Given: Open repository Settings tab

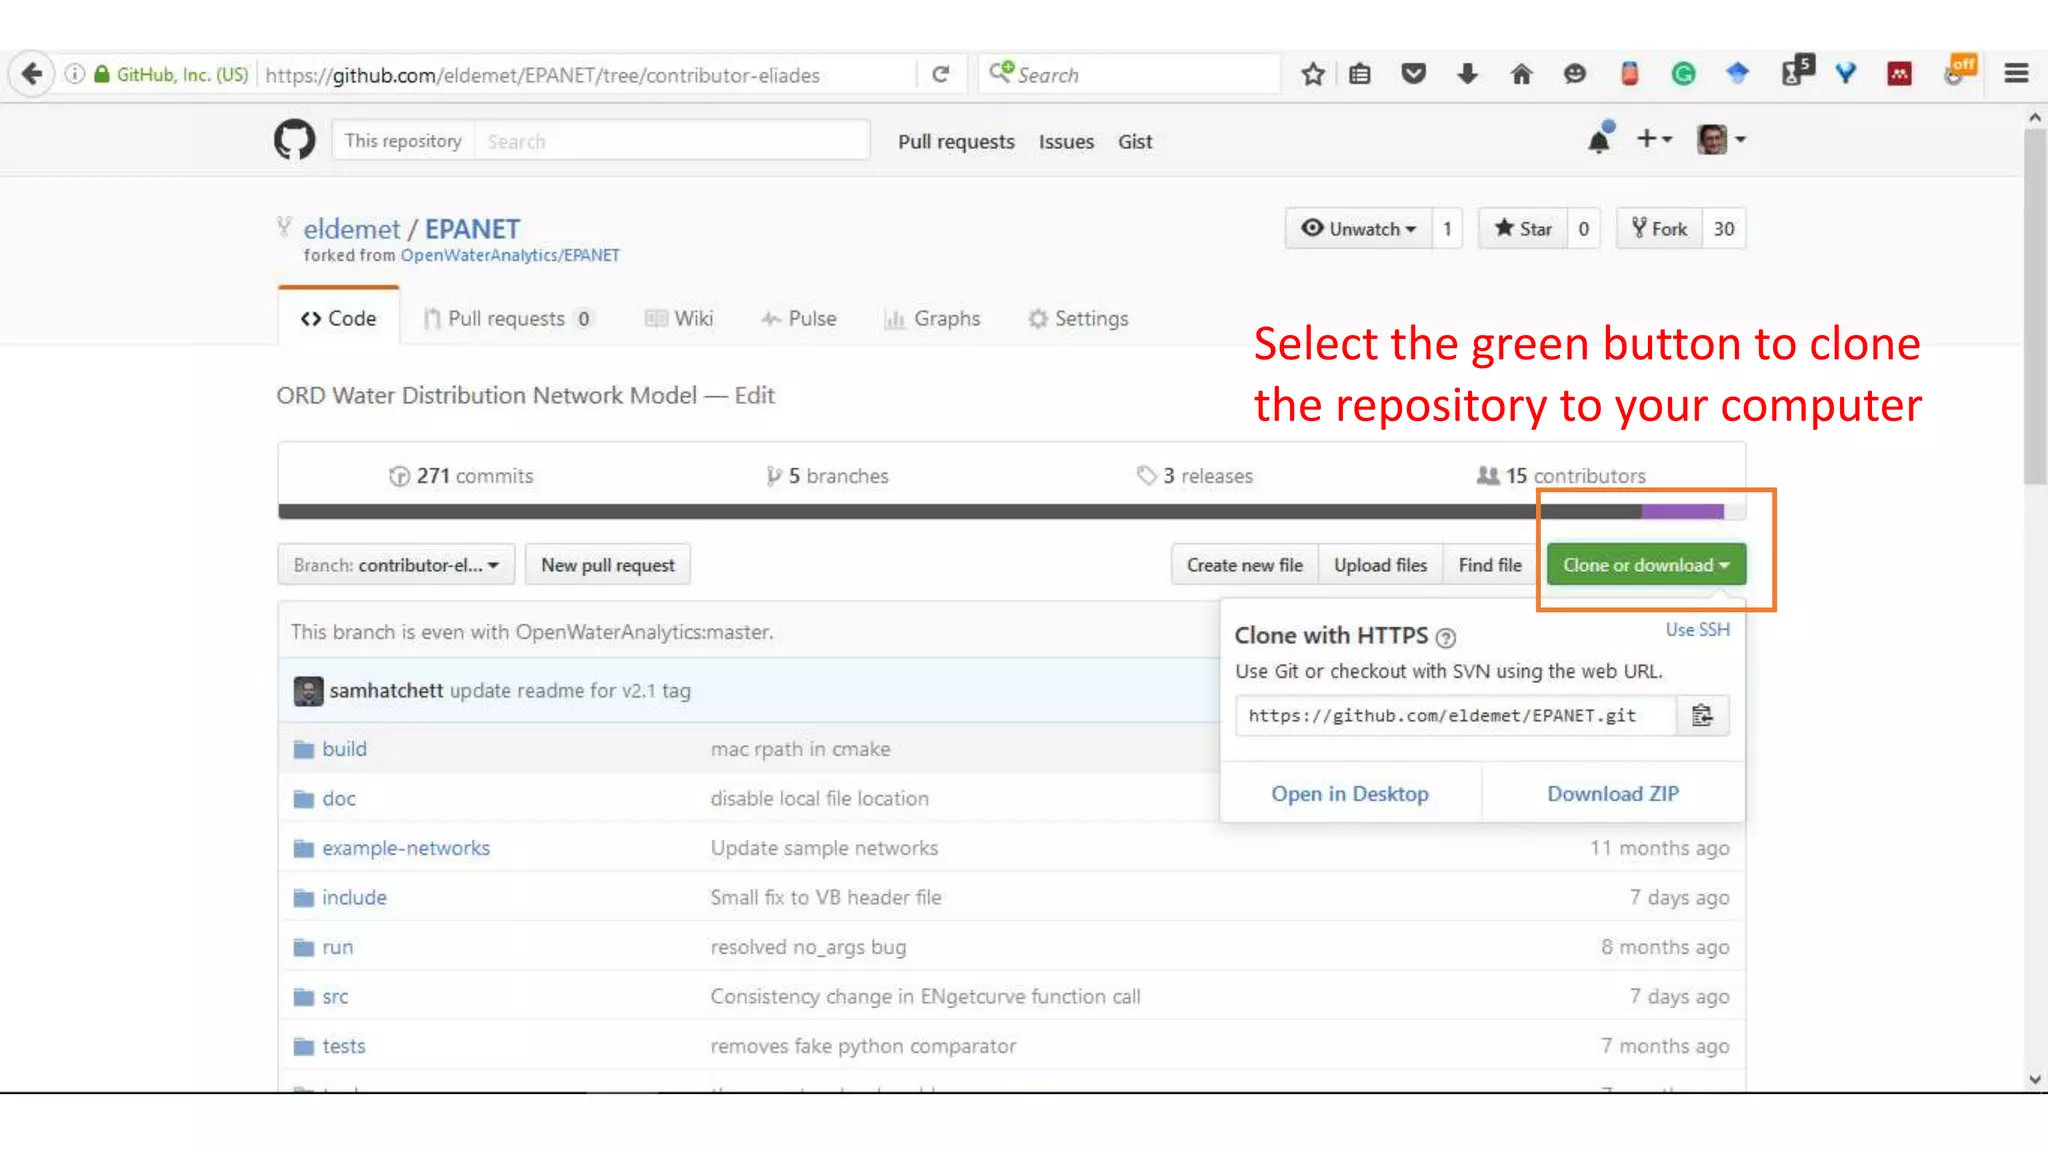Looking at the screenshot, I should click(x=1078, y=319).
